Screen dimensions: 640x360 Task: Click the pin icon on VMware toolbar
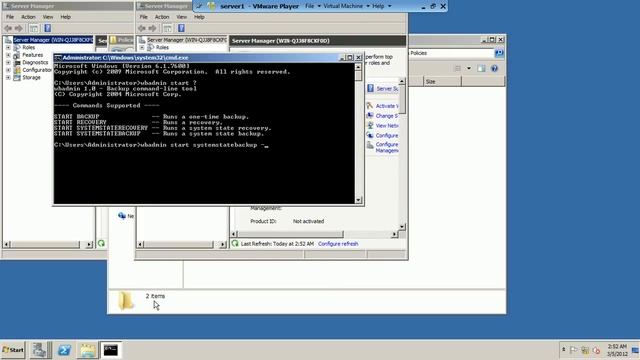tap(199, 6)
